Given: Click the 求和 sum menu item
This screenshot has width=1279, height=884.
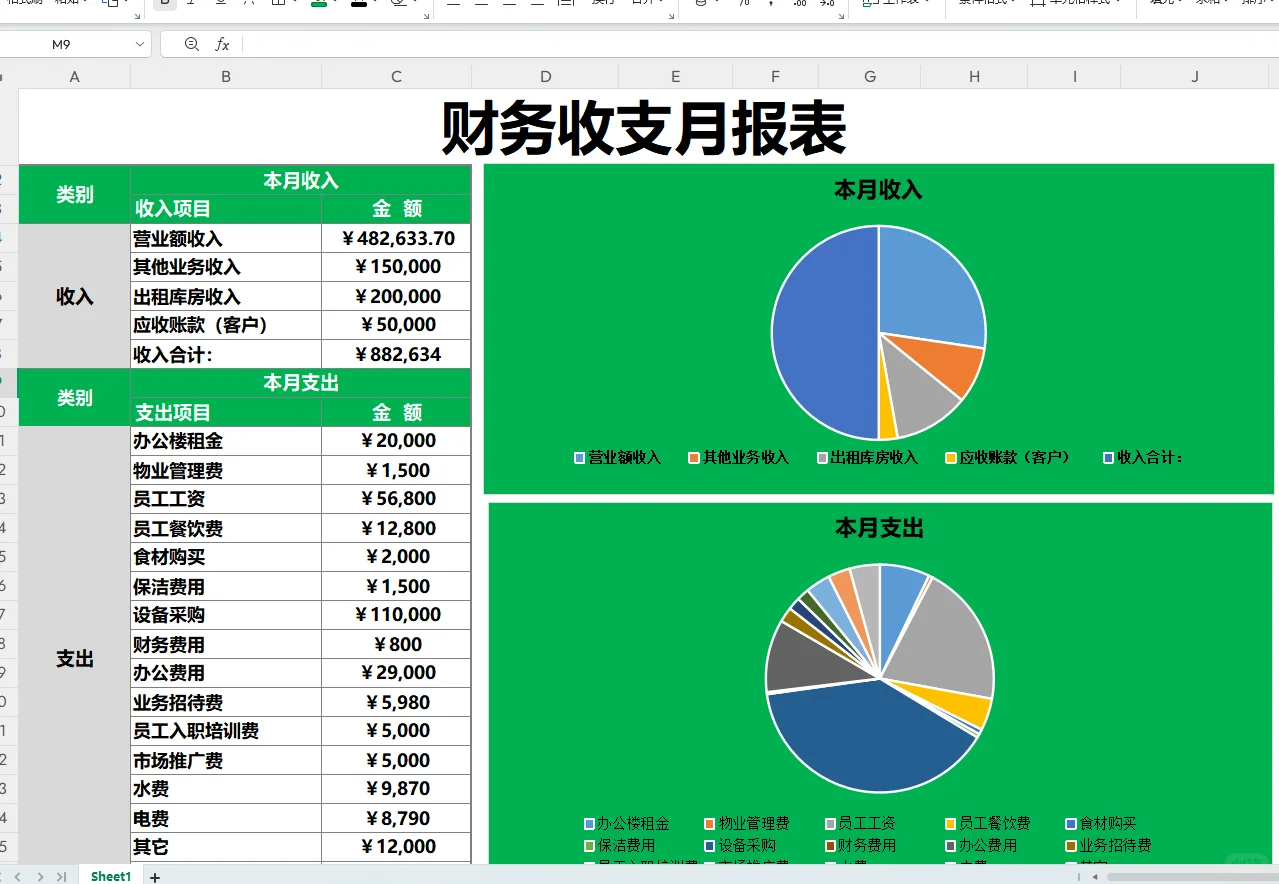Looking at the screenshot, I should 1212,4.
